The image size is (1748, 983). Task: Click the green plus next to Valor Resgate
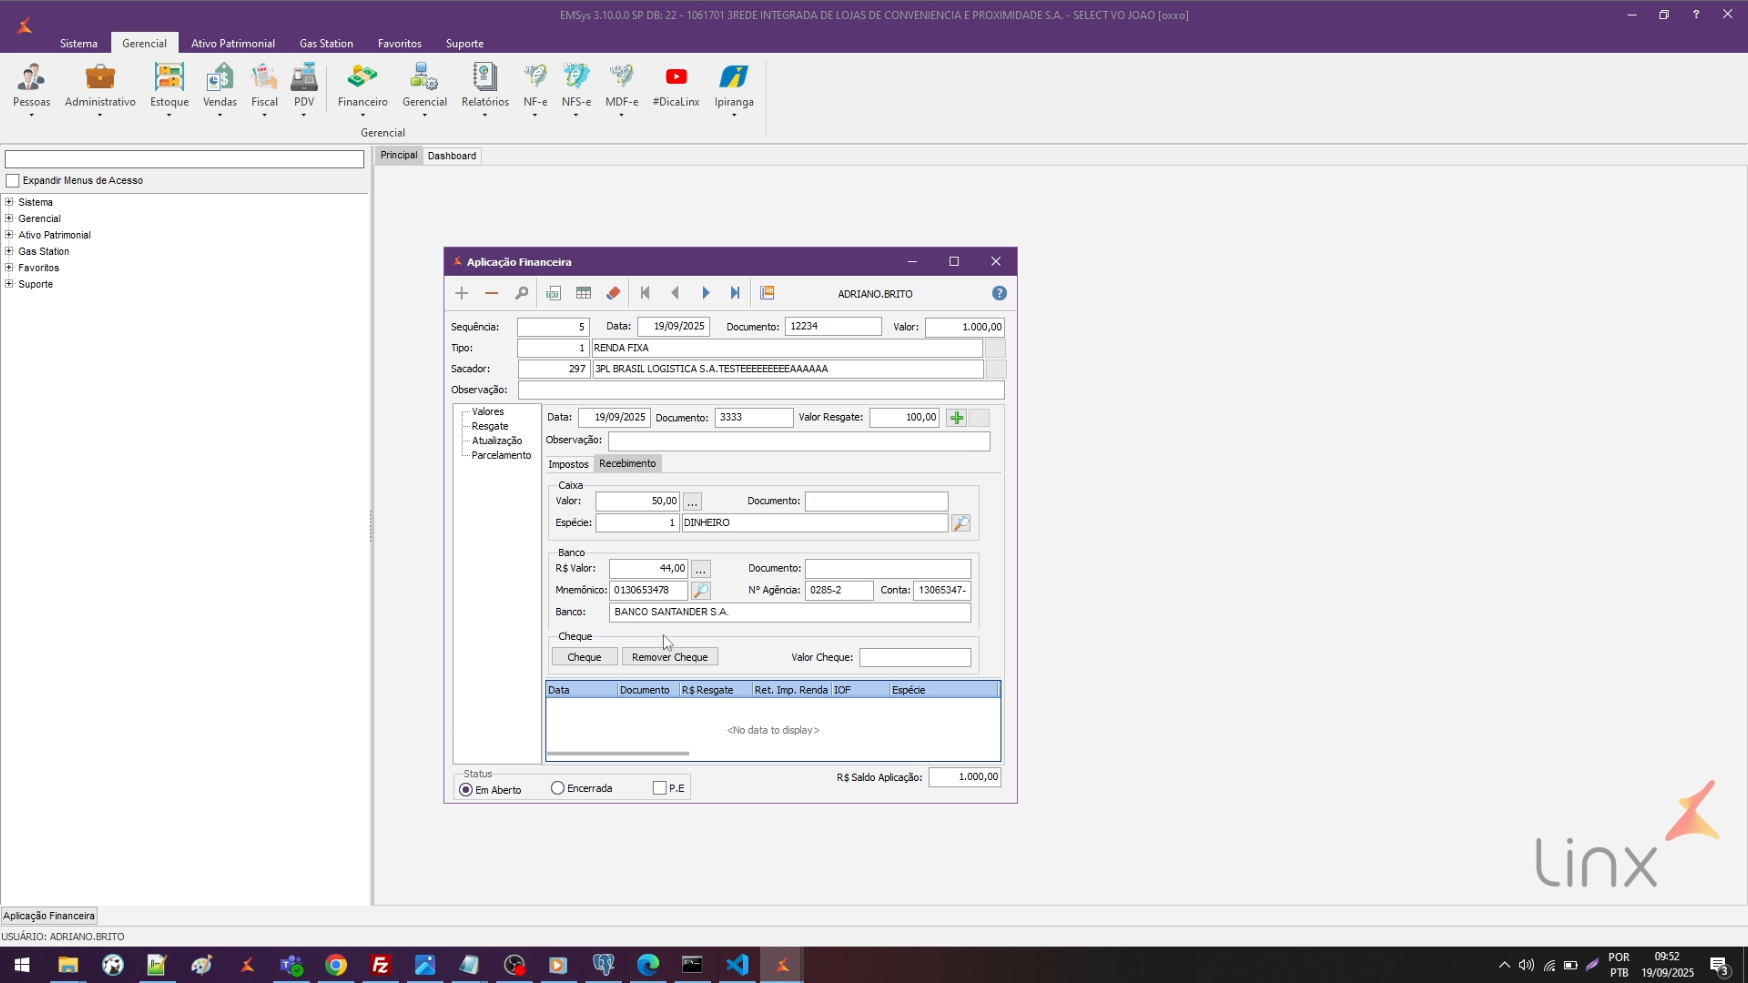pos(956,418)
